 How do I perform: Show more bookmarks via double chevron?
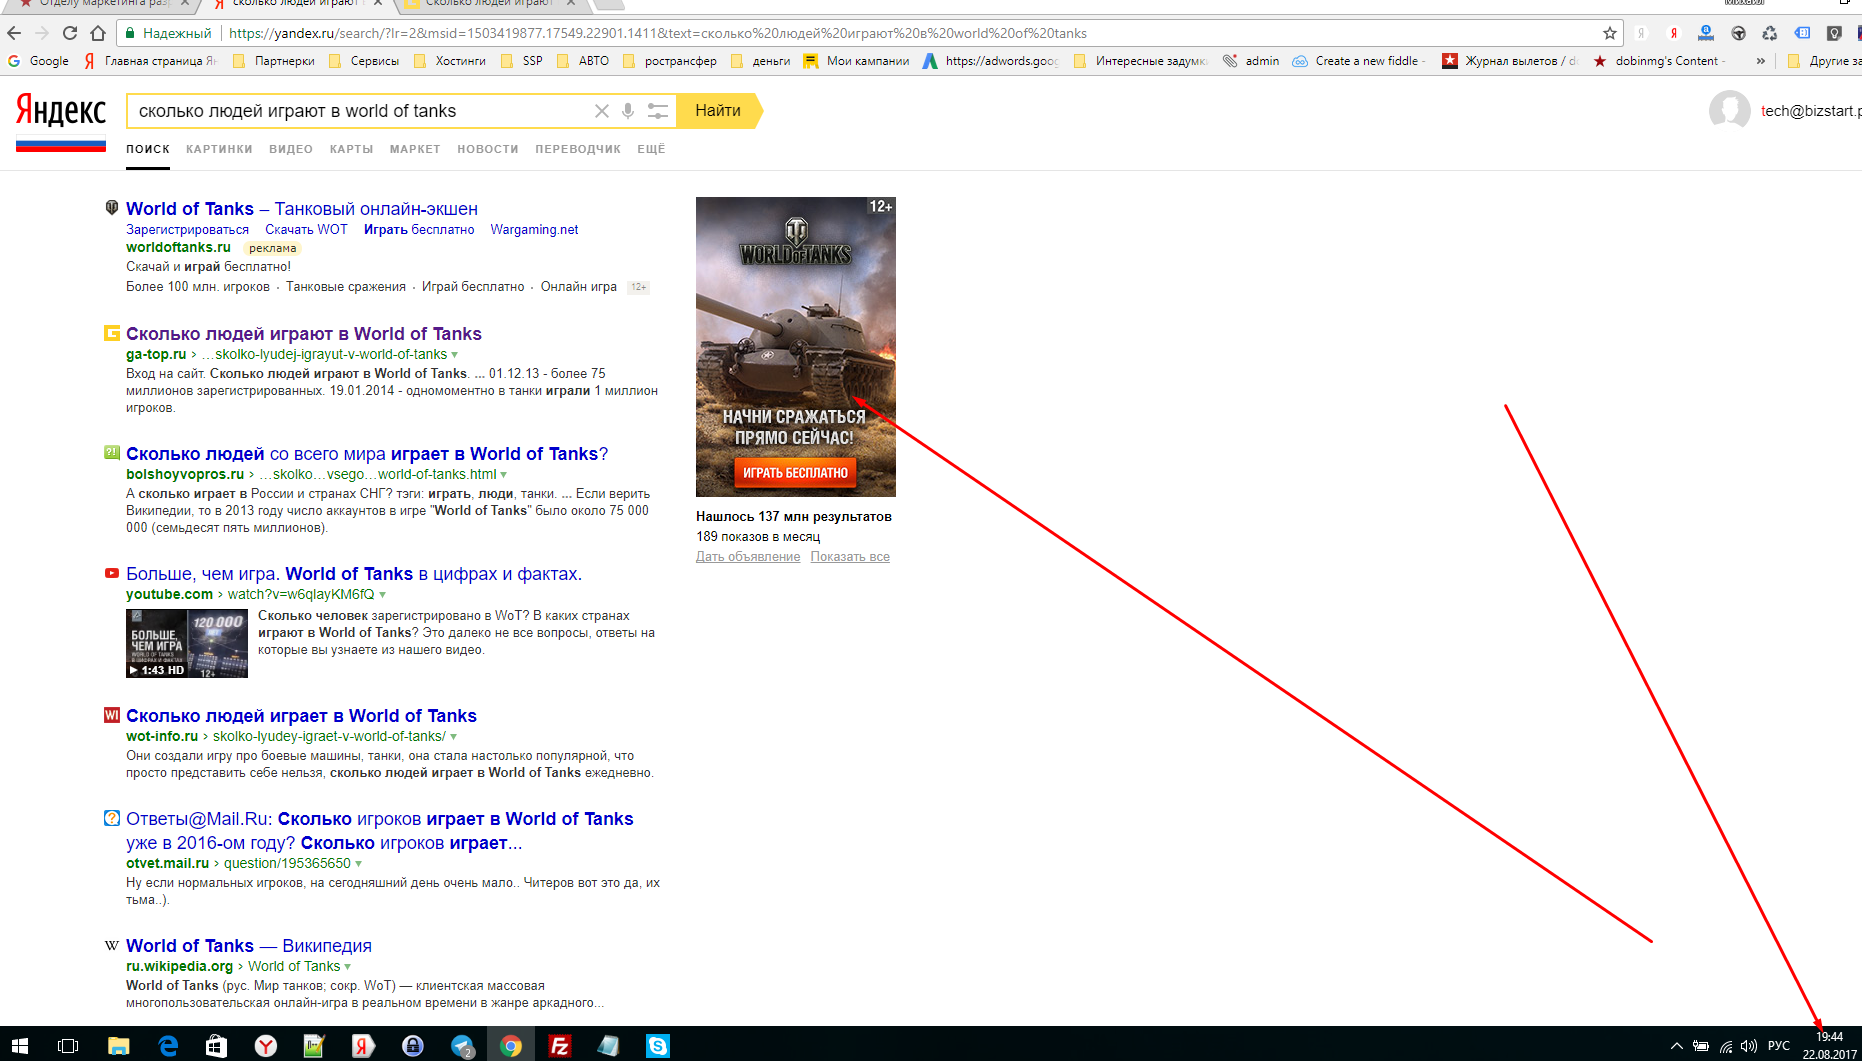tap(1761, 61)
